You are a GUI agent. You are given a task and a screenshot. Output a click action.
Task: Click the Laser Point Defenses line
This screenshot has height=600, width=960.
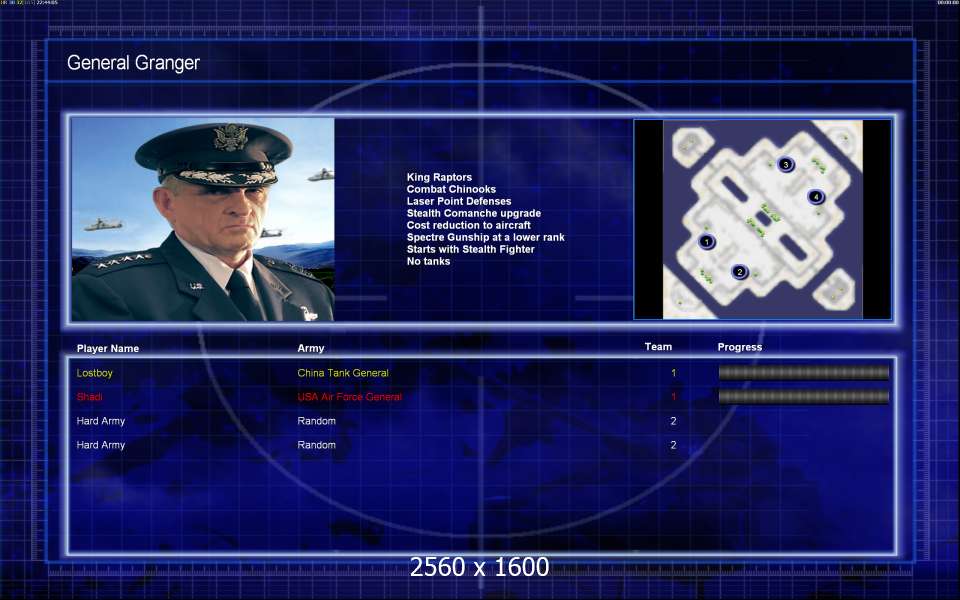pyautogui.click(x=459, y=201)
